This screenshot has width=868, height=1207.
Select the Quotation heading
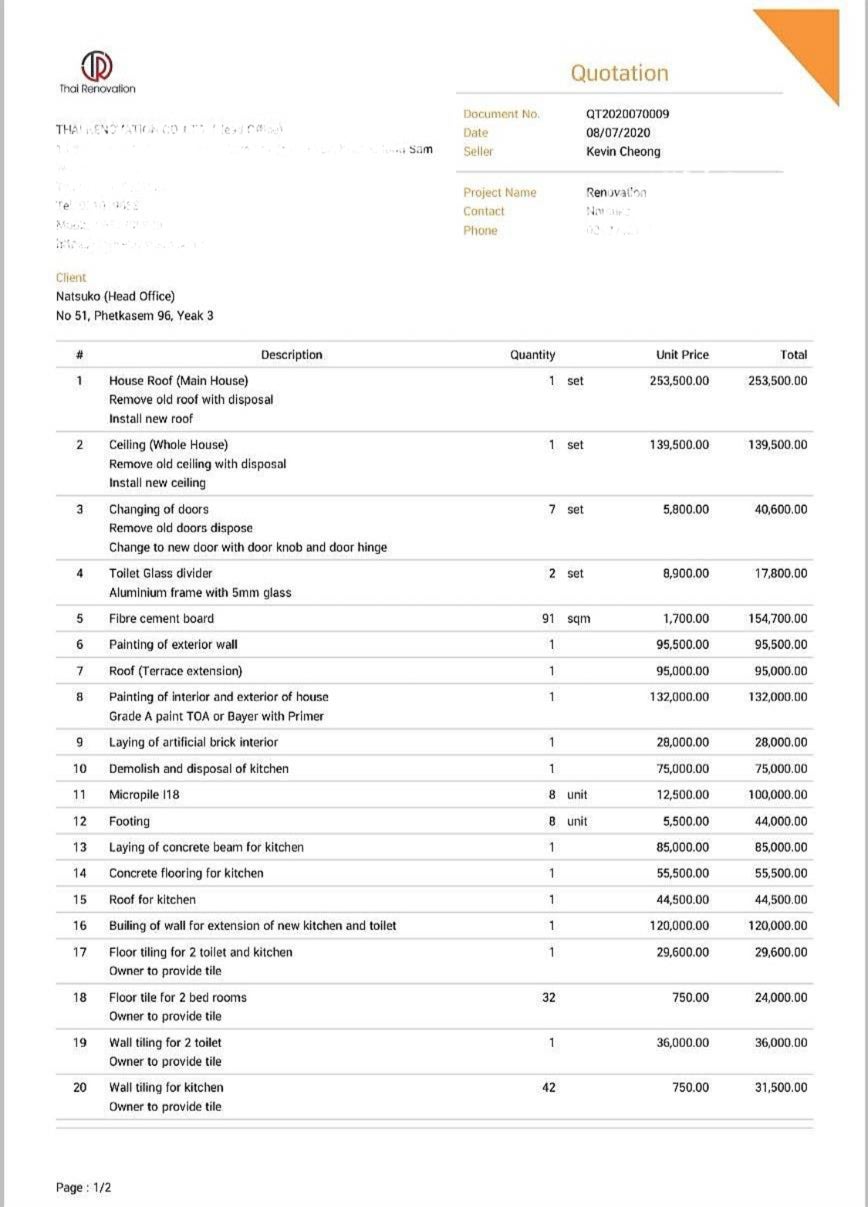click(619, 73)
